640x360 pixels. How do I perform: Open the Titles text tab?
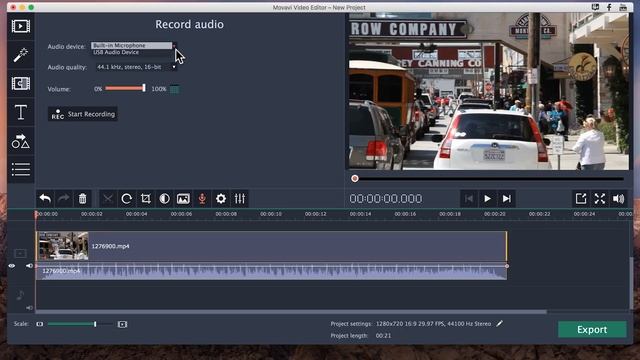click(x=21, y=112)
